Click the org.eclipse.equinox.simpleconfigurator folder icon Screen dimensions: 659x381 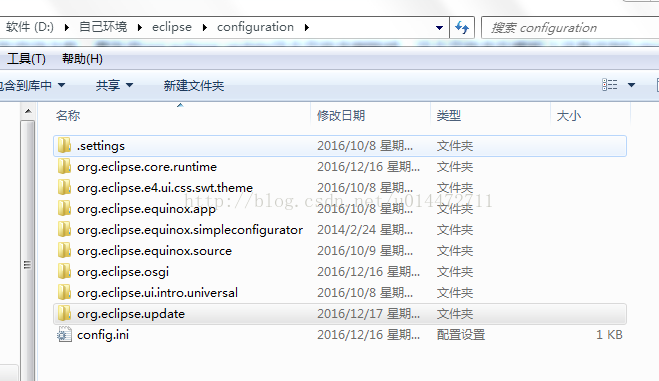tap(64, 230)
